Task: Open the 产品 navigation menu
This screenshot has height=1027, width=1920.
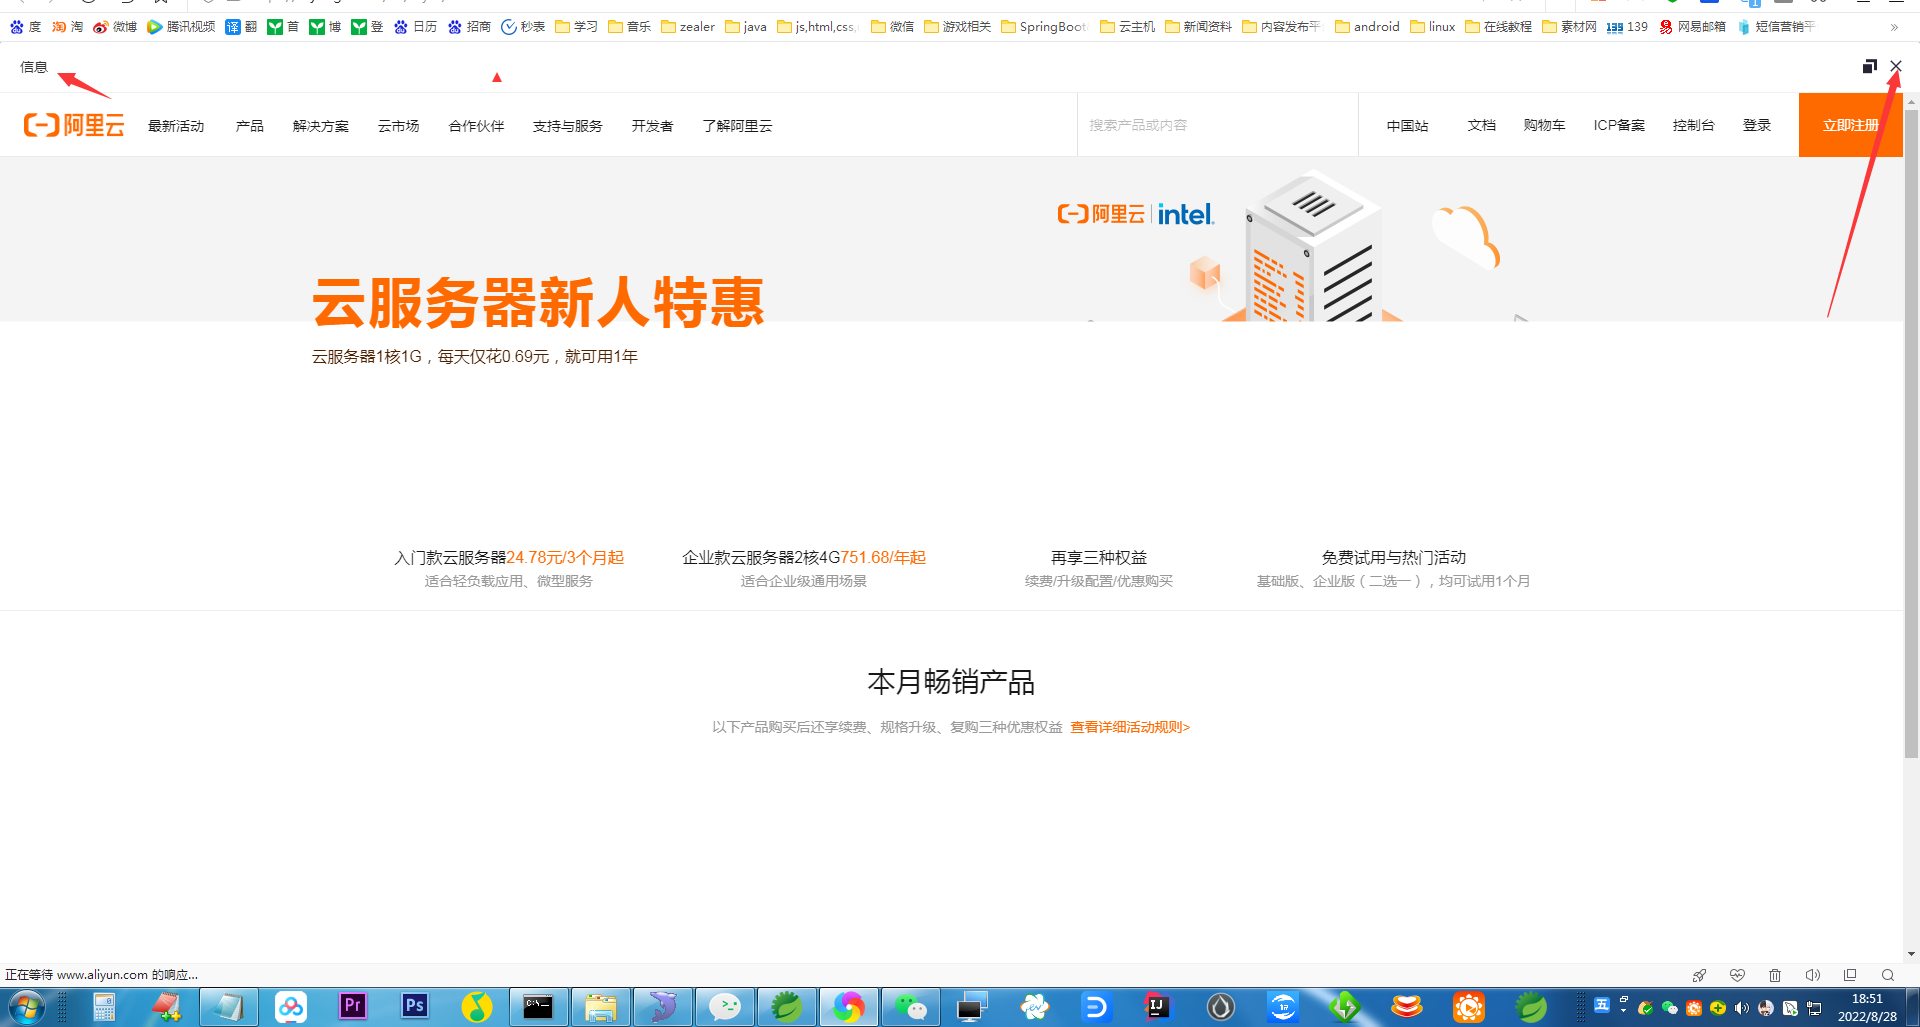Action: pyautogui.click(x=250, y=126)
